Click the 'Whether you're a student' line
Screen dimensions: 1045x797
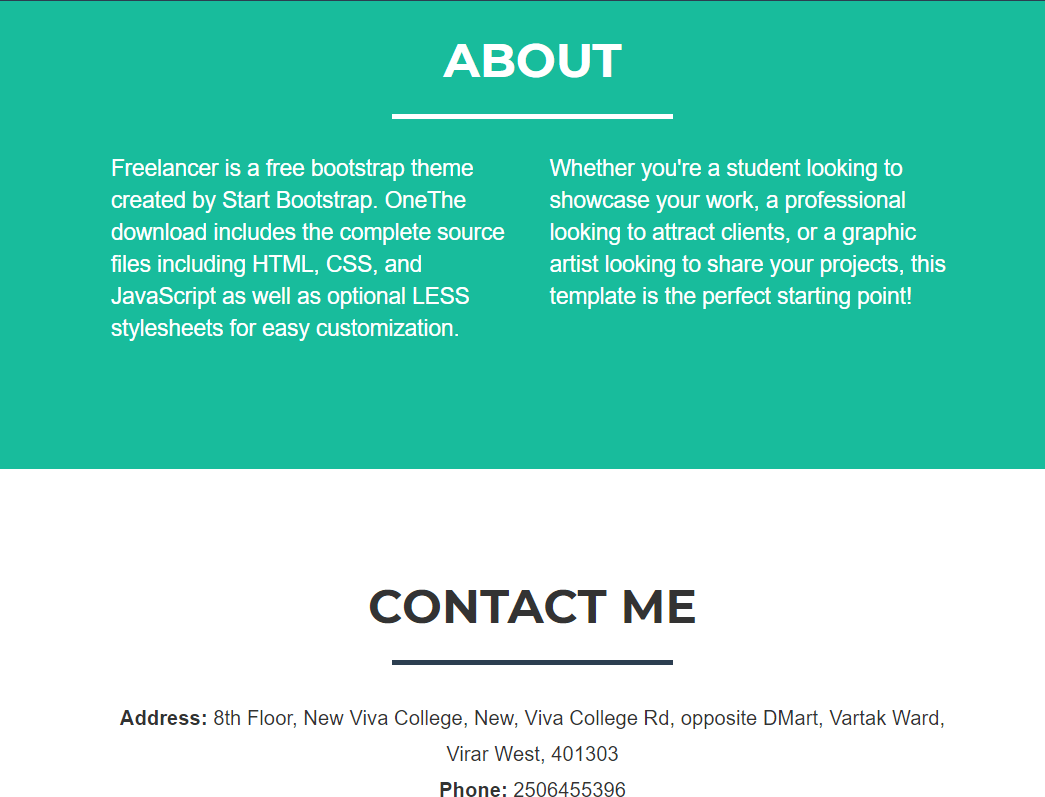[726, 168]
